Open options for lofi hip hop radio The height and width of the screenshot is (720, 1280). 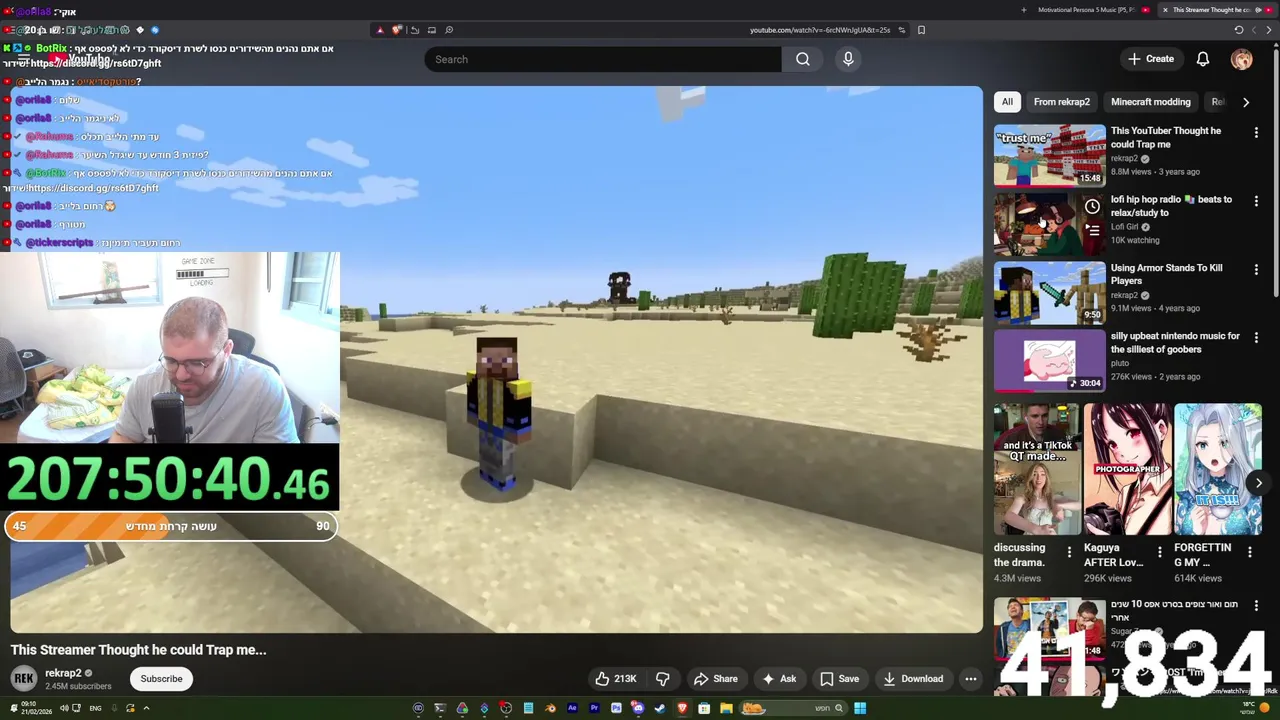tap(1256, 201)
